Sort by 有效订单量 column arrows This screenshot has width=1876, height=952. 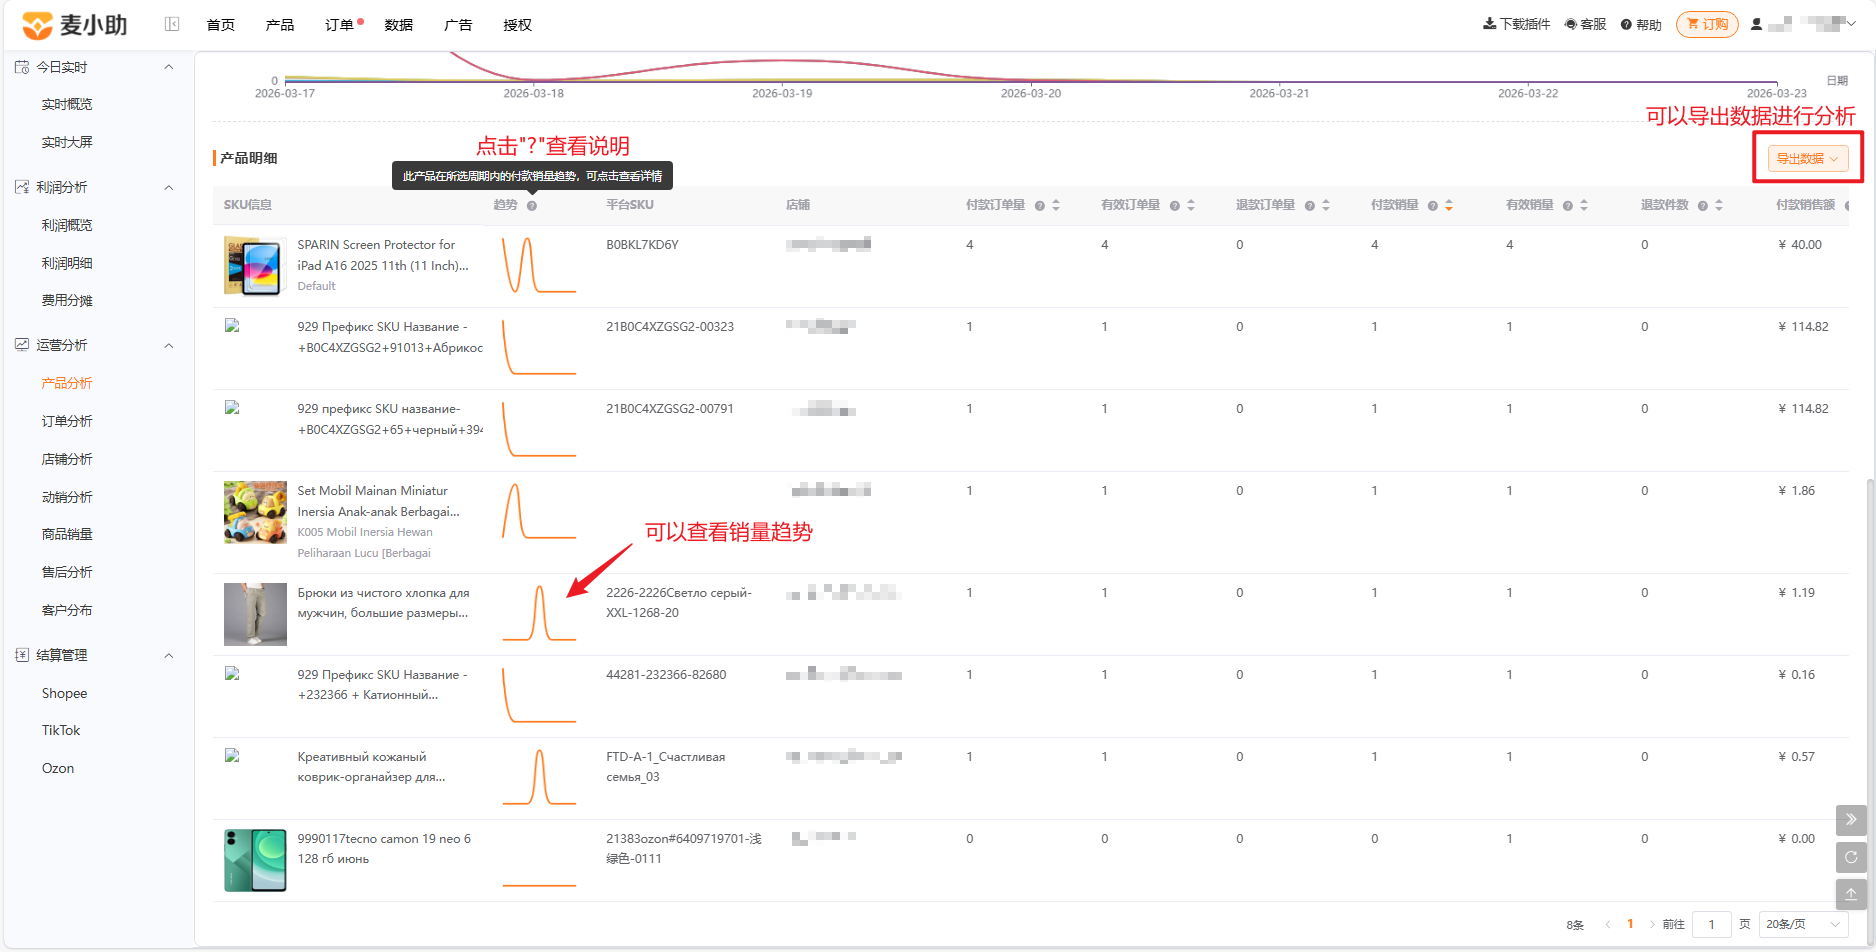point(1191,205)
